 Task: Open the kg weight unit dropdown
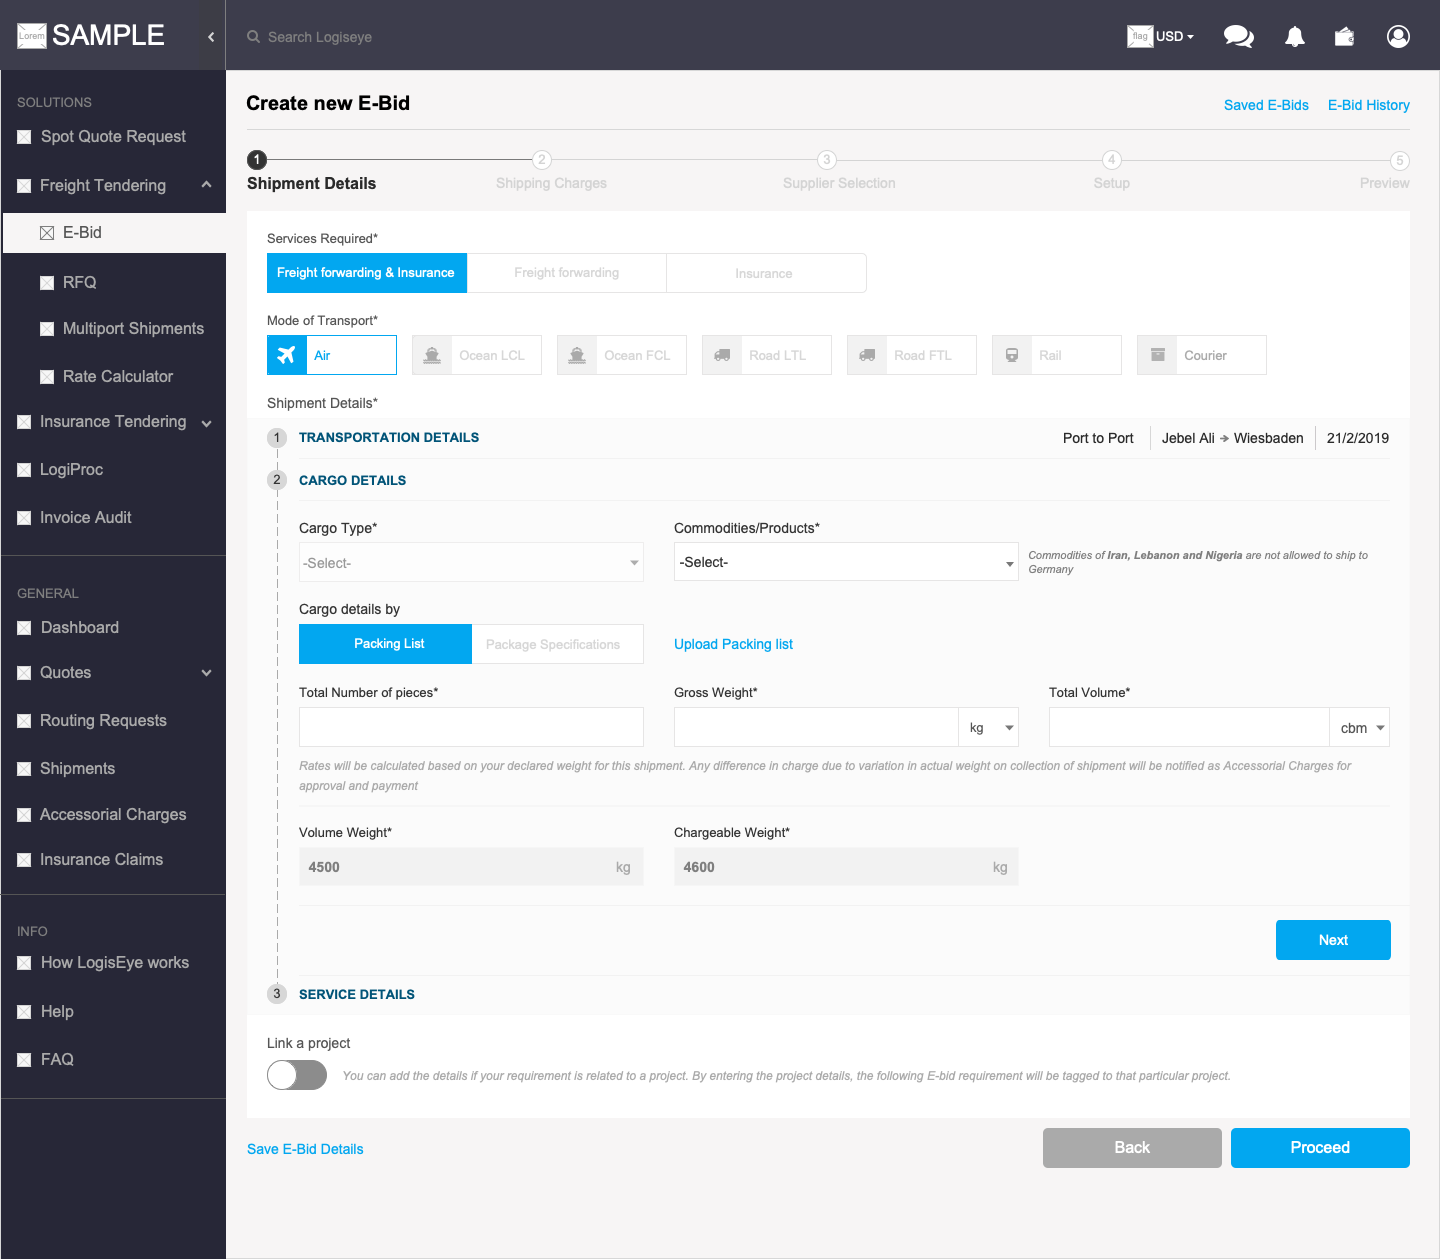(x=989, y=727)
